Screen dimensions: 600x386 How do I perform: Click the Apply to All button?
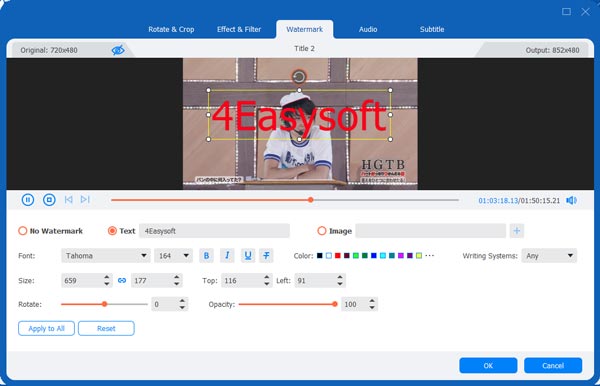(46, 328)
